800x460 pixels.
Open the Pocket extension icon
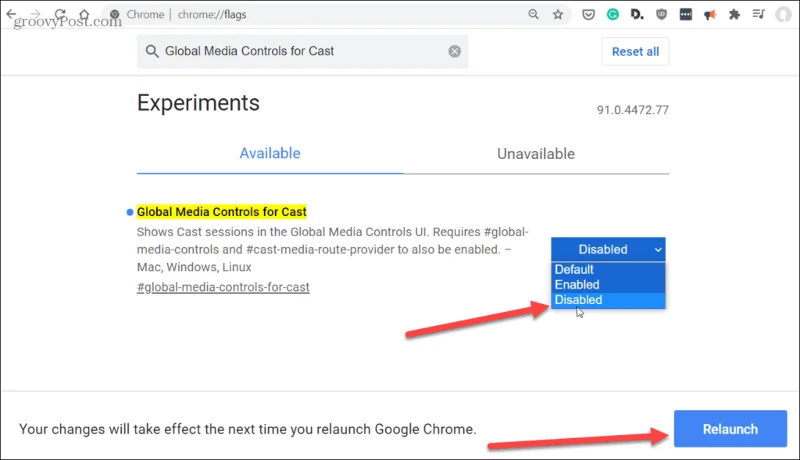click(588, 14)
